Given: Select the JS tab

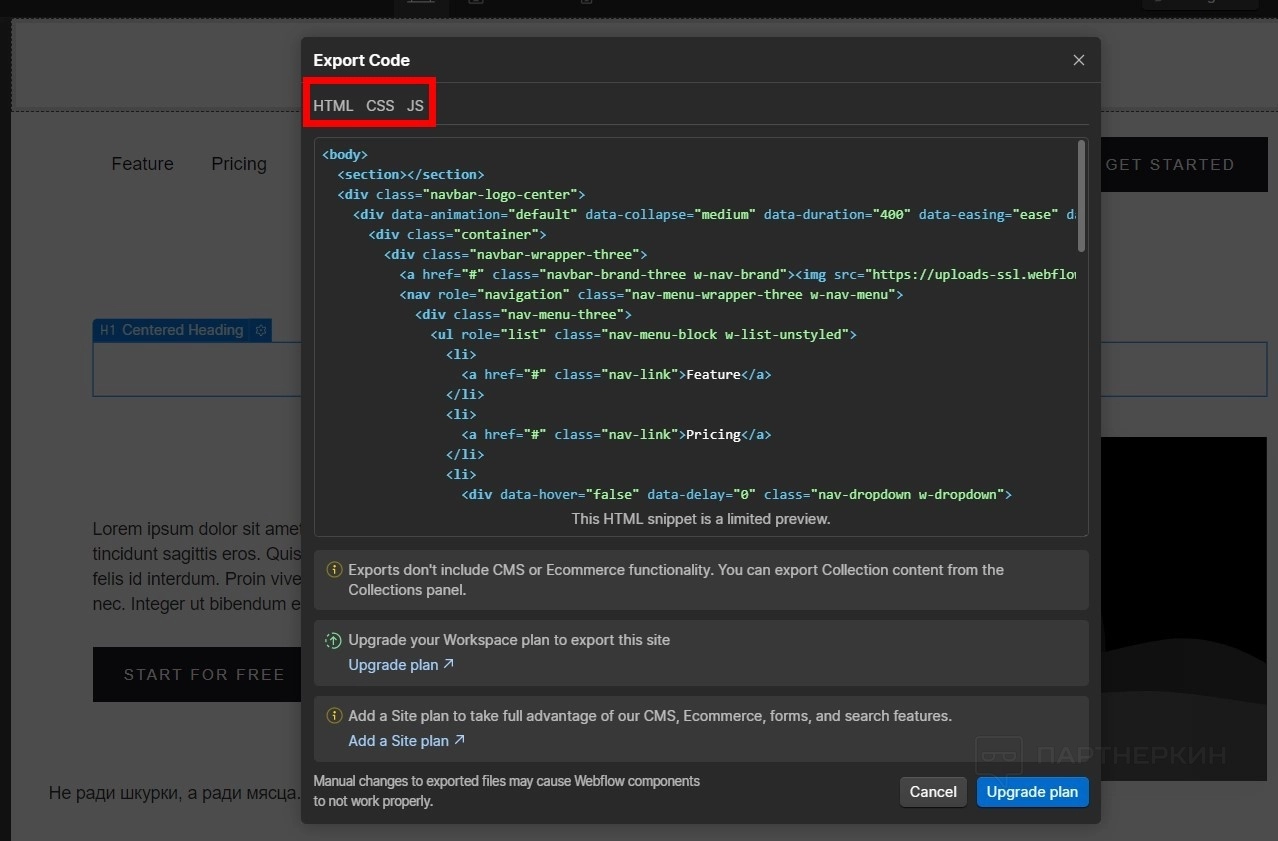Looking at the screenshot, I should pyautogui.click(x=415, y=105).
